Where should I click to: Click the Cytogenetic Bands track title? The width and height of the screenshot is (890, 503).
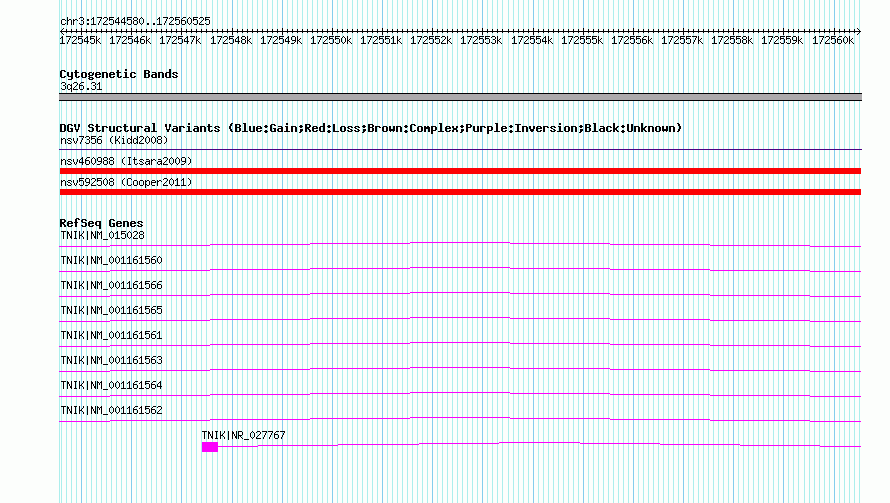click(119, 74)
